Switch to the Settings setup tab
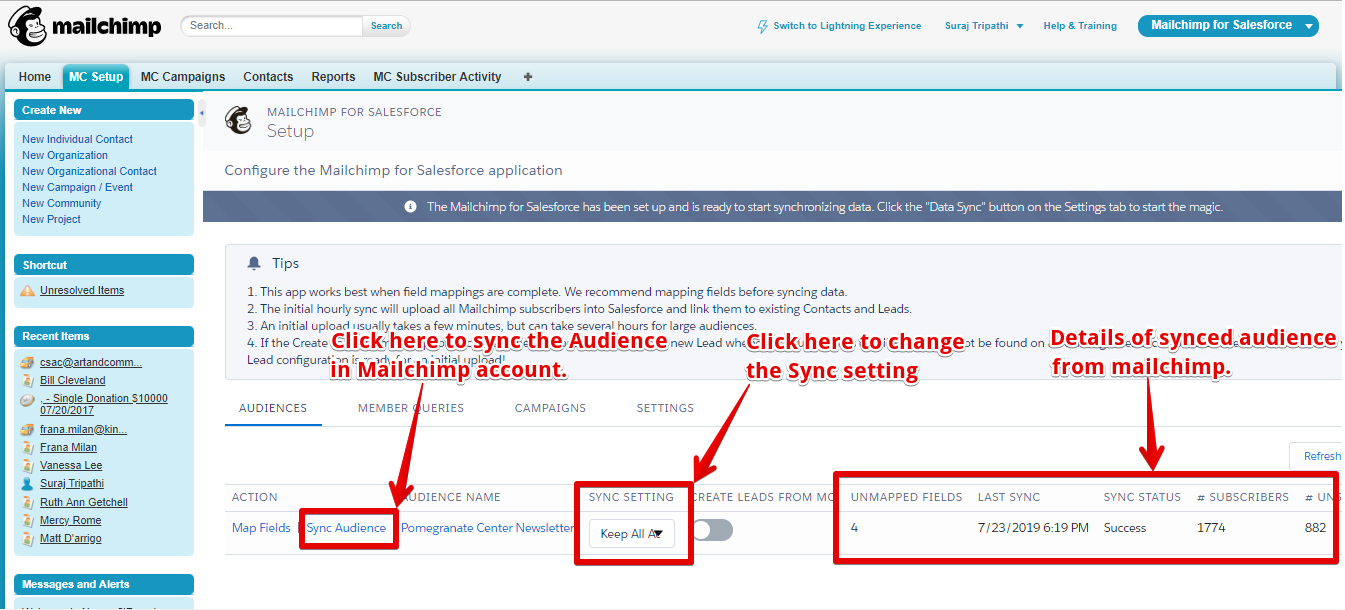This screenshot has height=610, width=1345. pyautogui.click(x=665, y=408)
